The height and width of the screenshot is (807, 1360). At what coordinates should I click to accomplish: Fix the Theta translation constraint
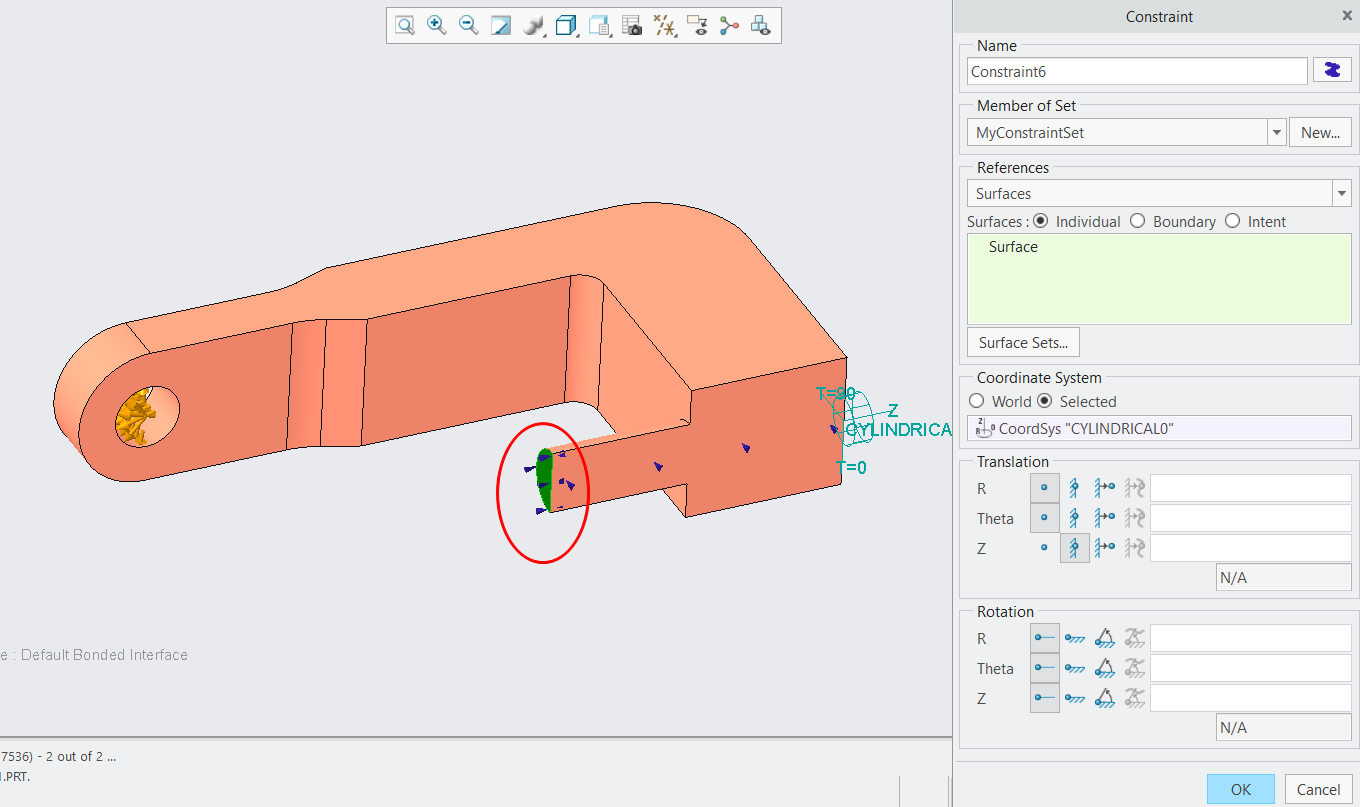click(x=1075, y=517)
